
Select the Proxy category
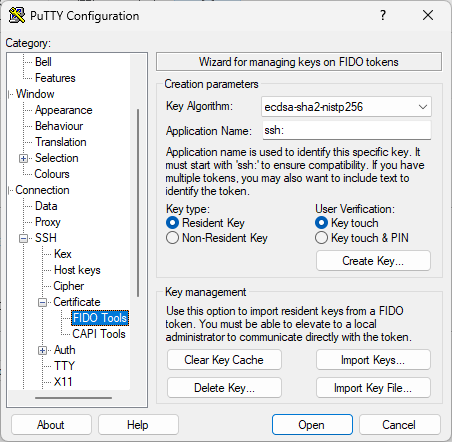pyautogui.click(x=48, y=222)
